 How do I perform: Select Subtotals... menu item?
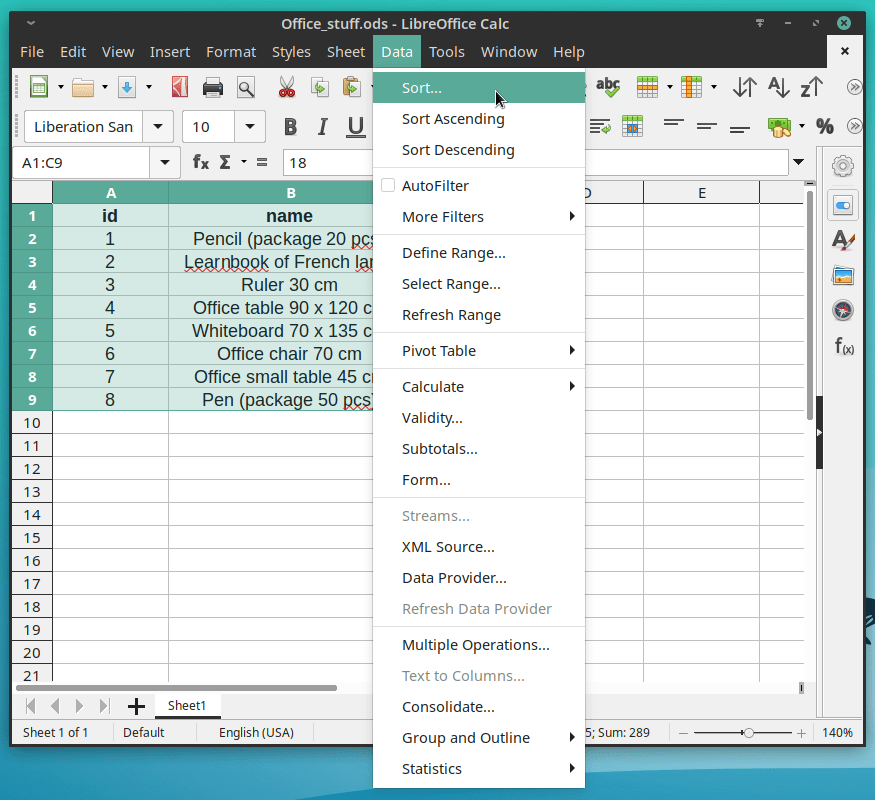tap(479, 449)
